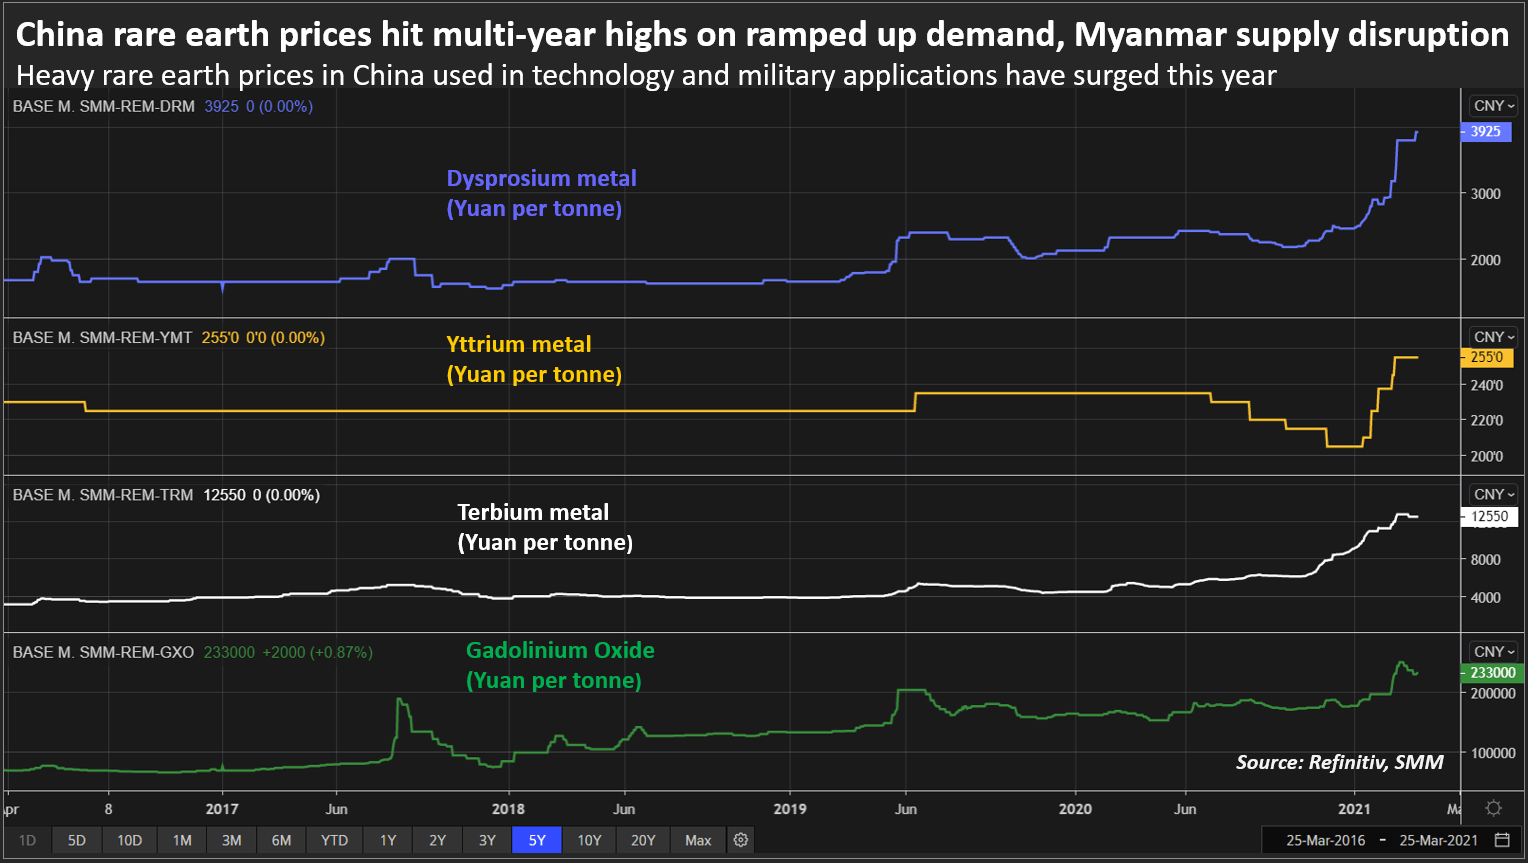The image size is (1528, 863).
Task: Open CNY currency dropdown on Gadolinium chart
Action: pos(1494,651)
